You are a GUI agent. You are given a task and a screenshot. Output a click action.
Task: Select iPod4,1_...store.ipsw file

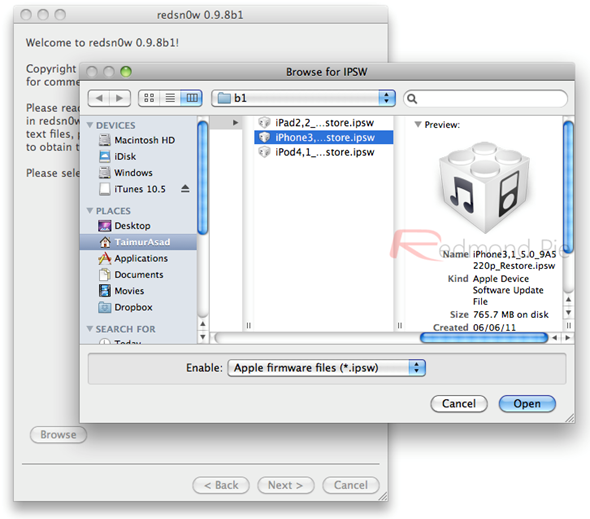tap(324, 152)
